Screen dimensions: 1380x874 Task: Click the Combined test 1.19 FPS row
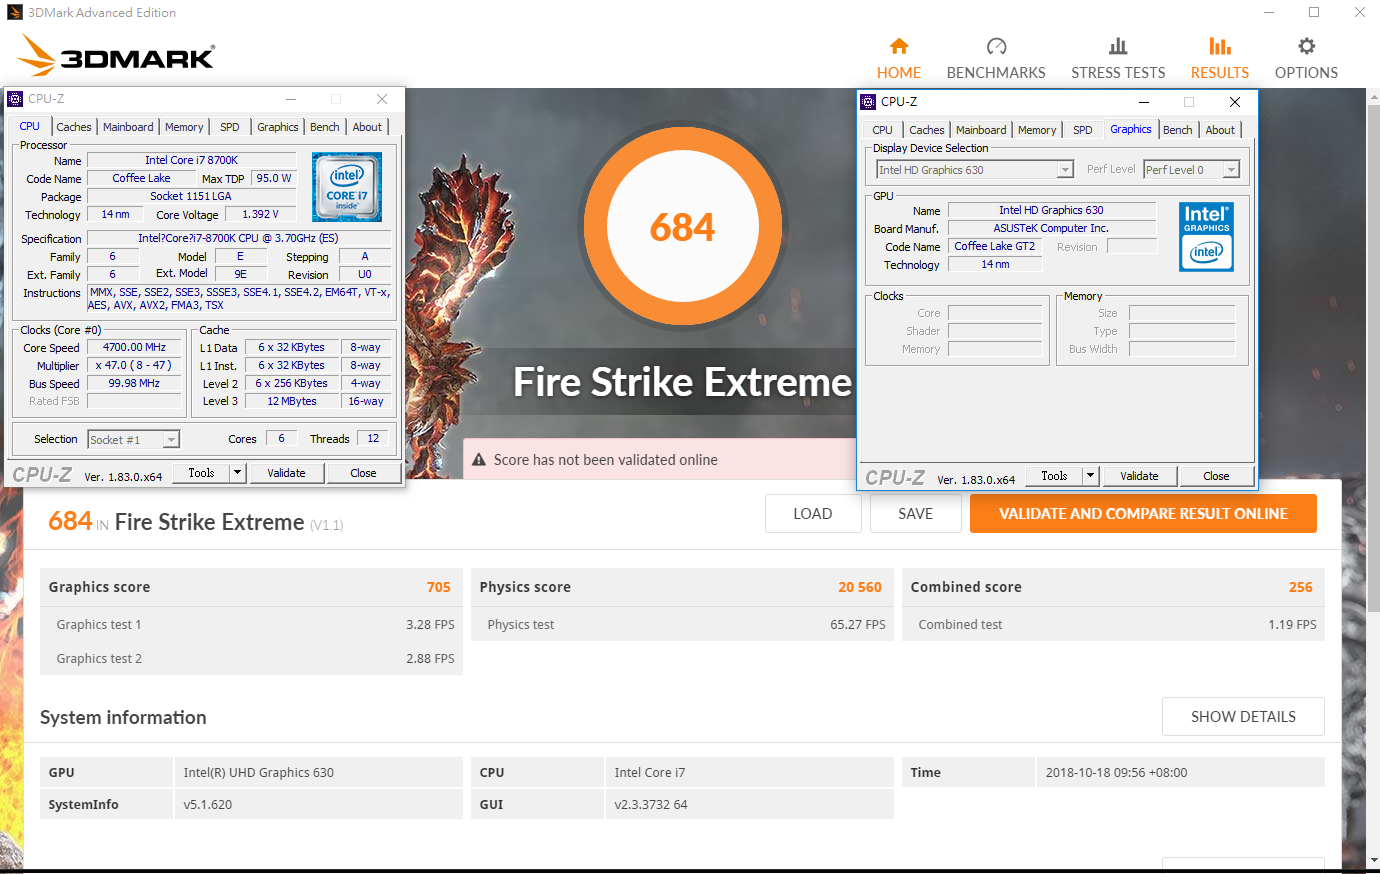click(1113, 624)
